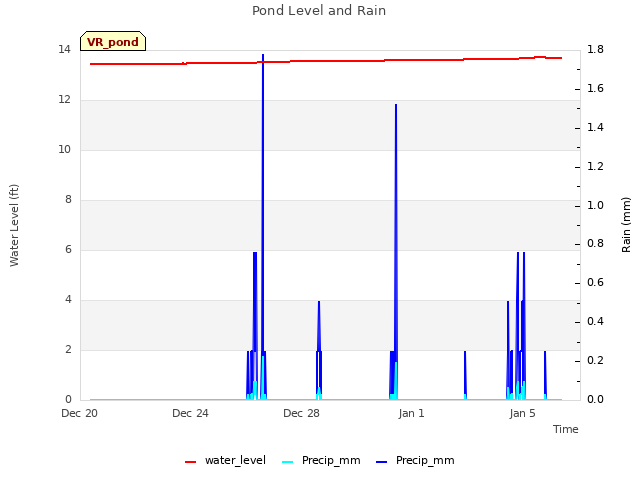This screenshot has width=640, height=480.
Task: Click the 1.8 value on rain axis
Action: pyautogui.click(x=595, y=50)
